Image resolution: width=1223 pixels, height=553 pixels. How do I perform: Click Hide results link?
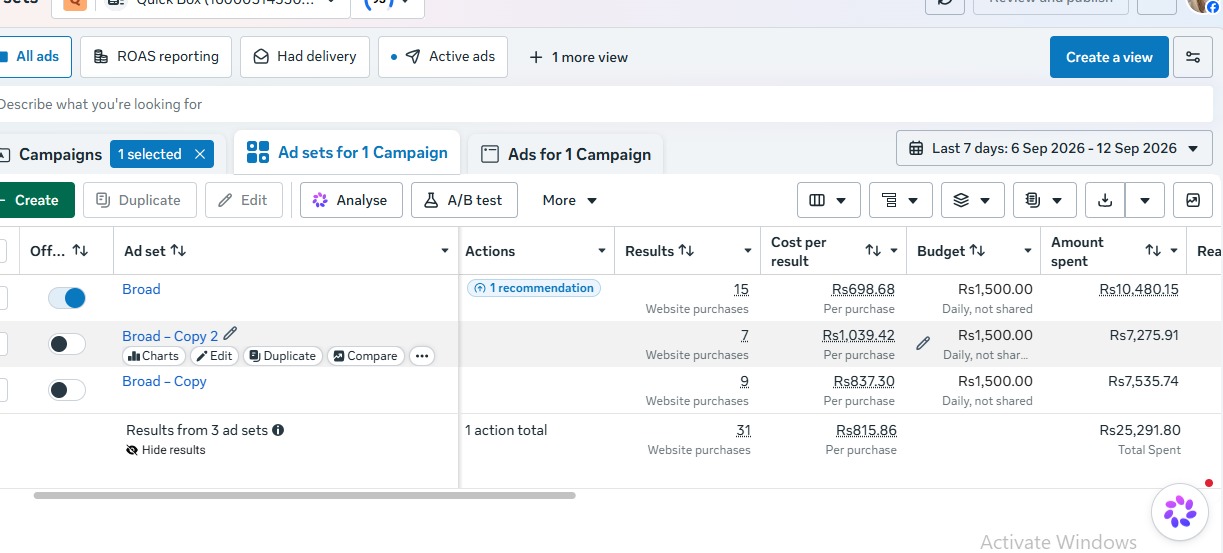pos(165,450)
